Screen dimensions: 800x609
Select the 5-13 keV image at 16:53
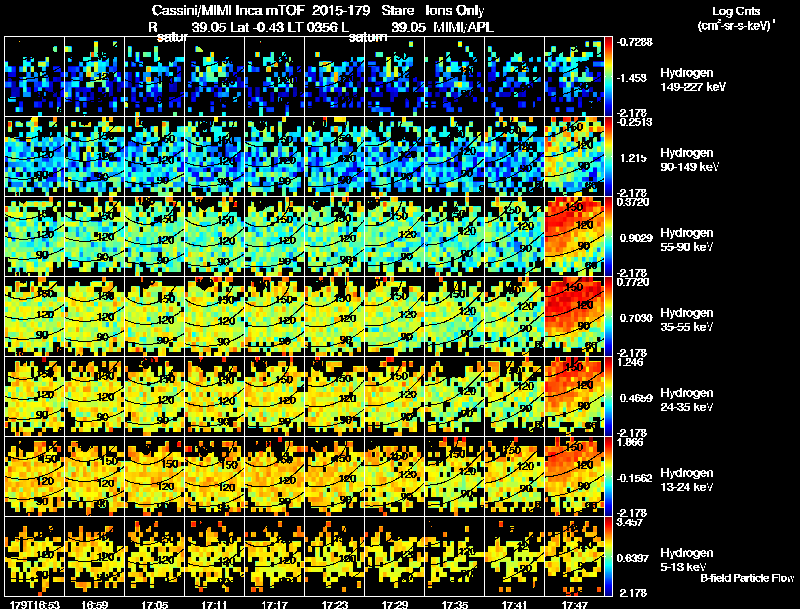pyautogui.click(x=34, y=556)
